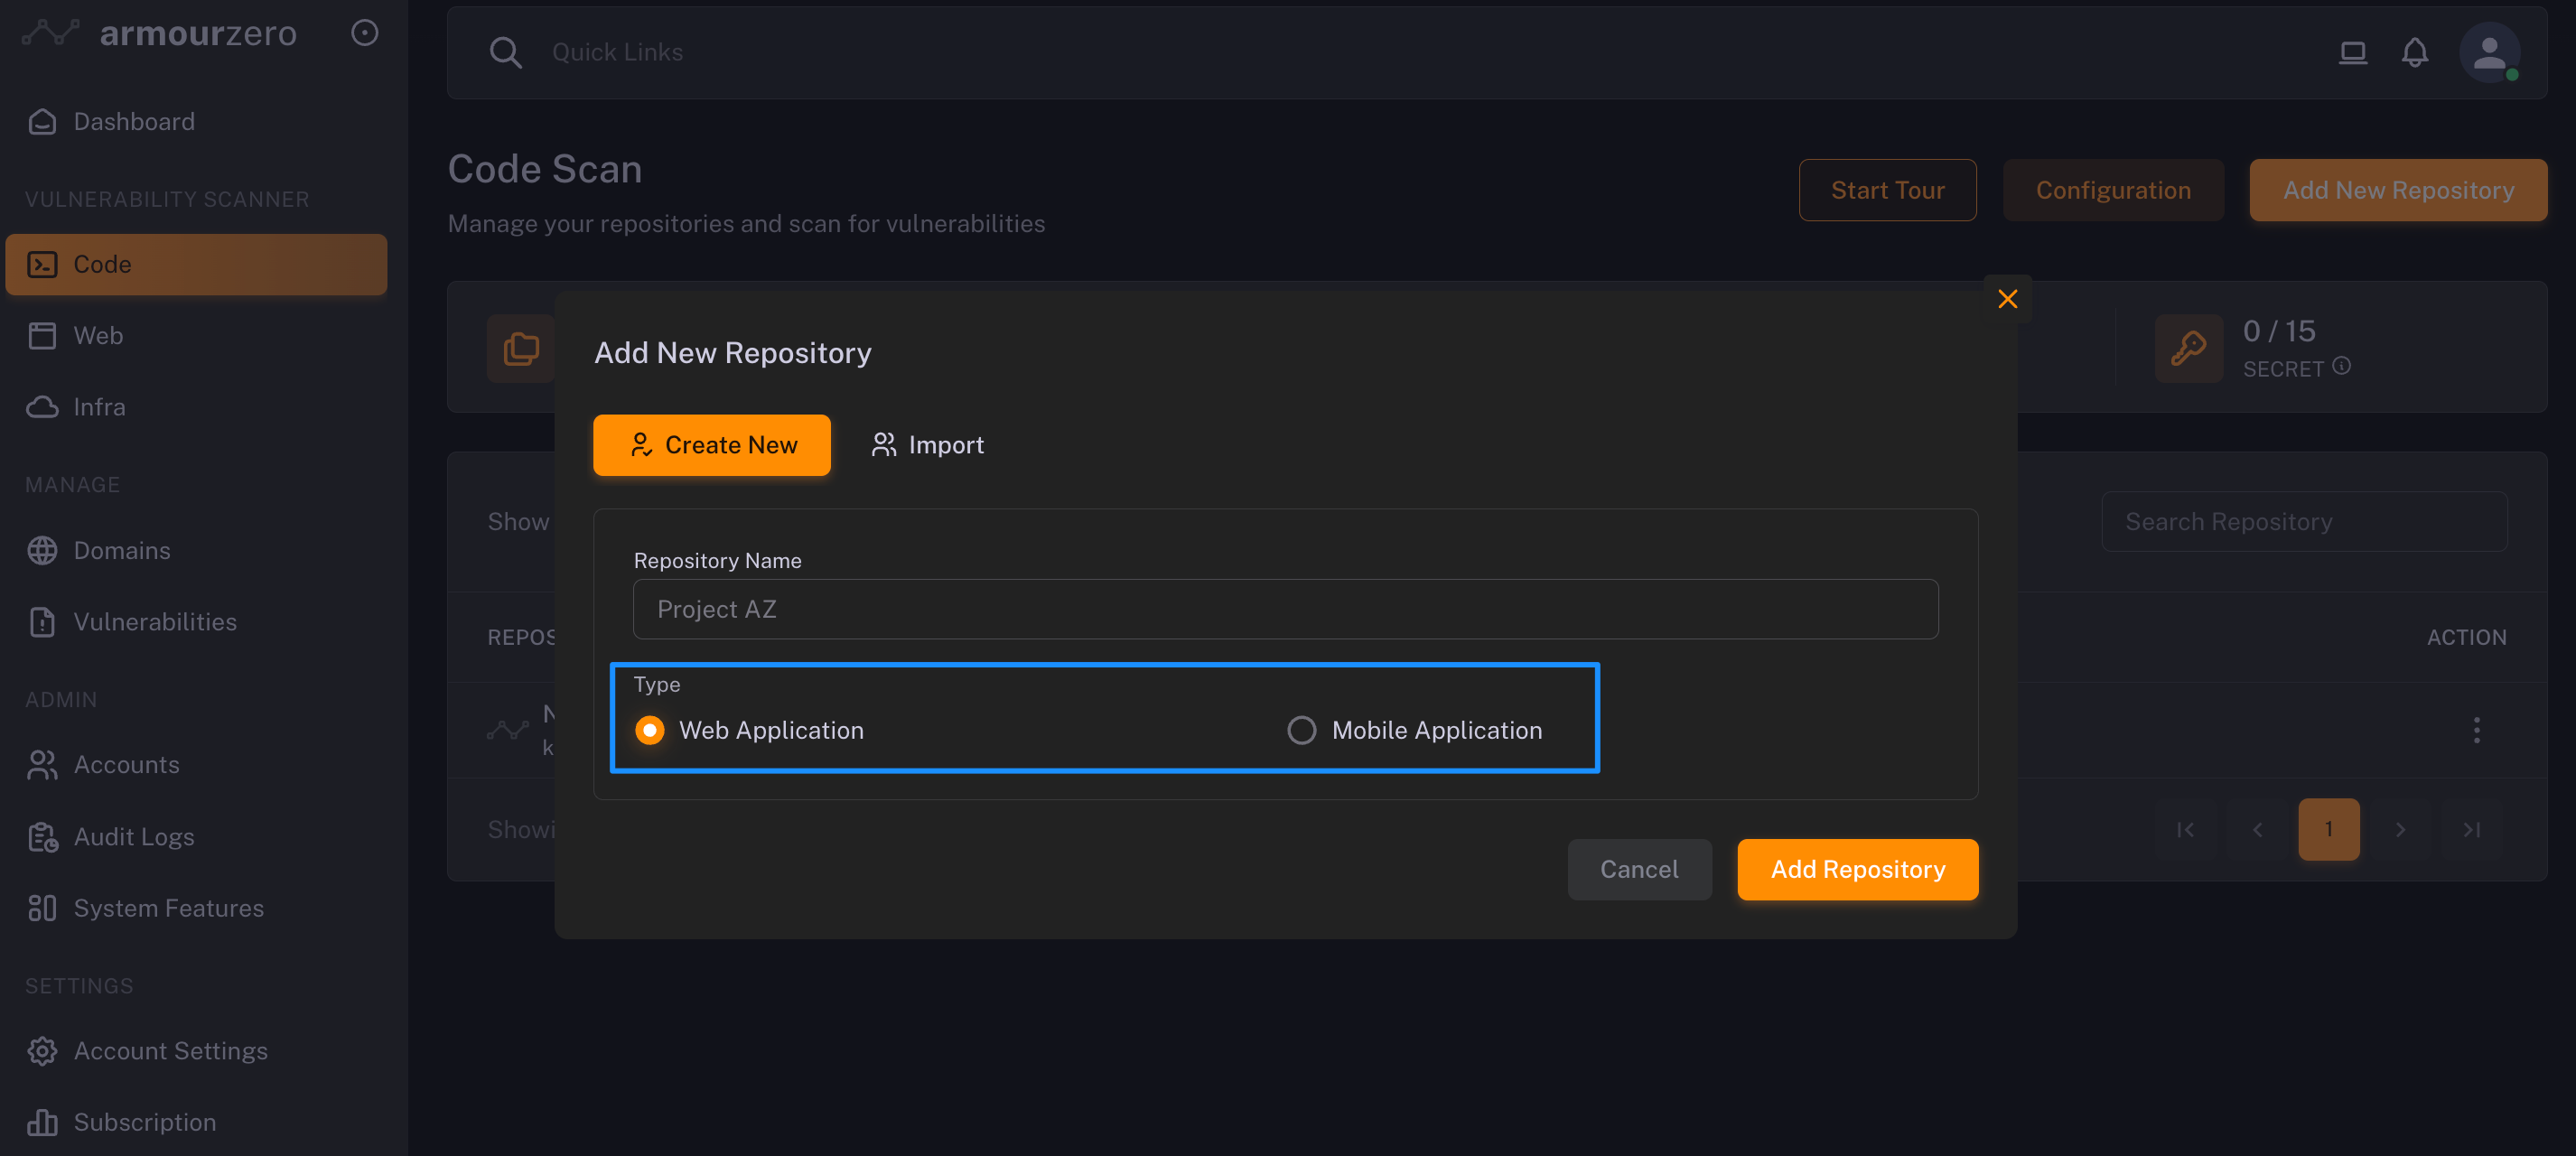The width and height of the screenshot is (2576, 1156).
Task: Open the three-dot row action menu
Action: (2476, 730)
